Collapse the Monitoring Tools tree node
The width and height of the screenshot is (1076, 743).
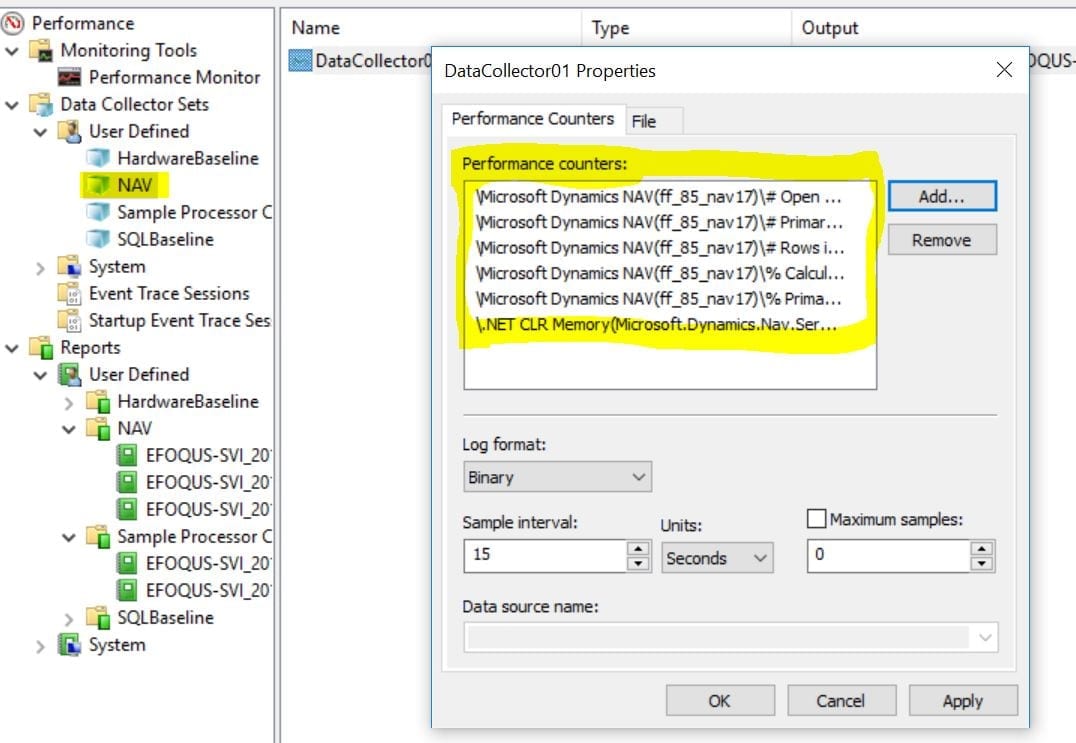tap(12, 51)
